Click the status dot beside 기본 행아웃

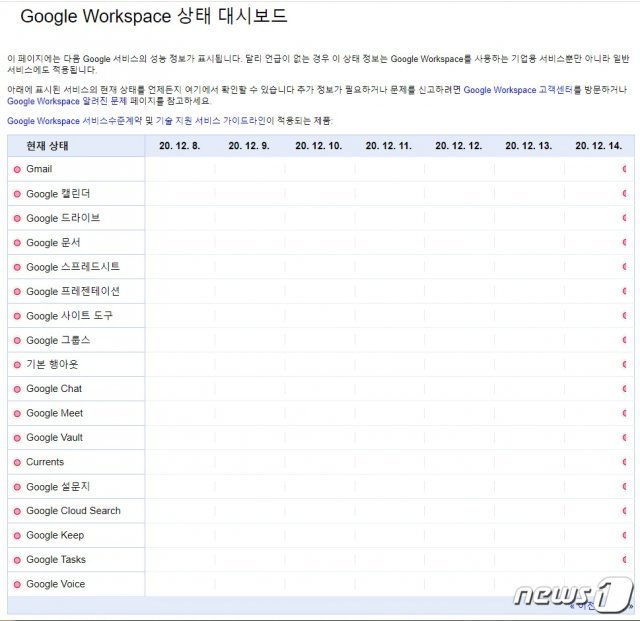(17, 365)
